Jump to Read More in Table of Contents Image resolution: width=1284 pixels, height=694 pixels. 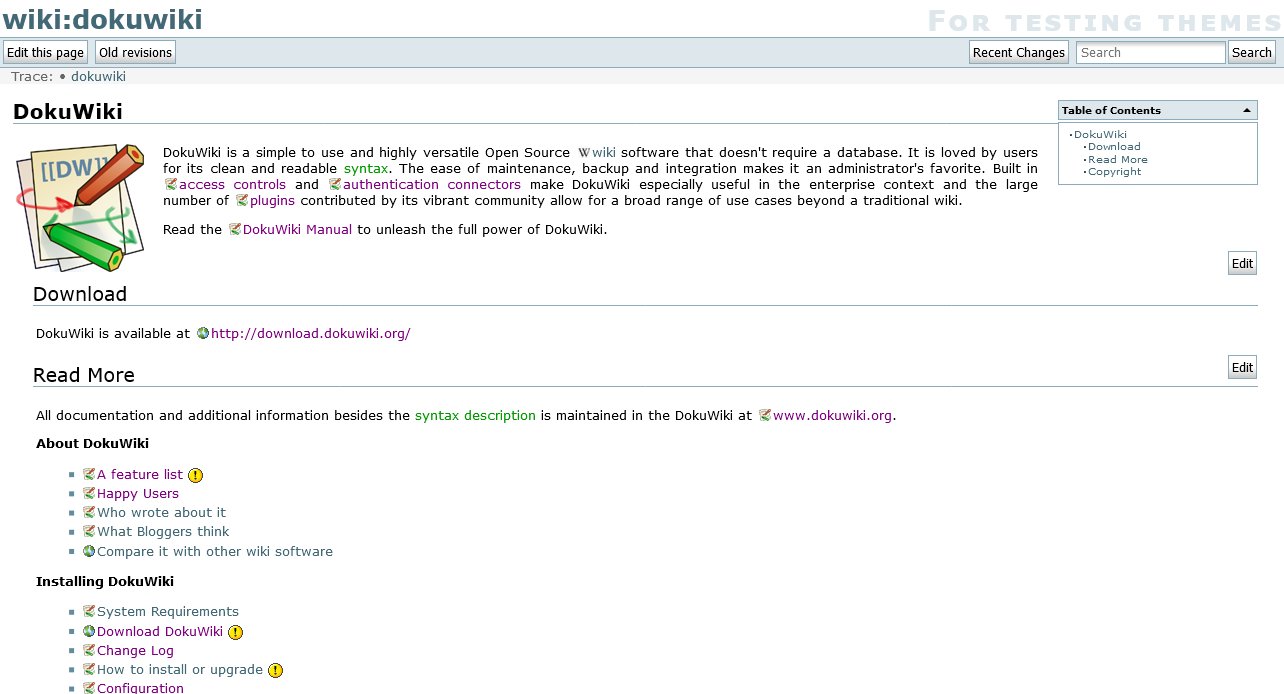[1118, 160]
